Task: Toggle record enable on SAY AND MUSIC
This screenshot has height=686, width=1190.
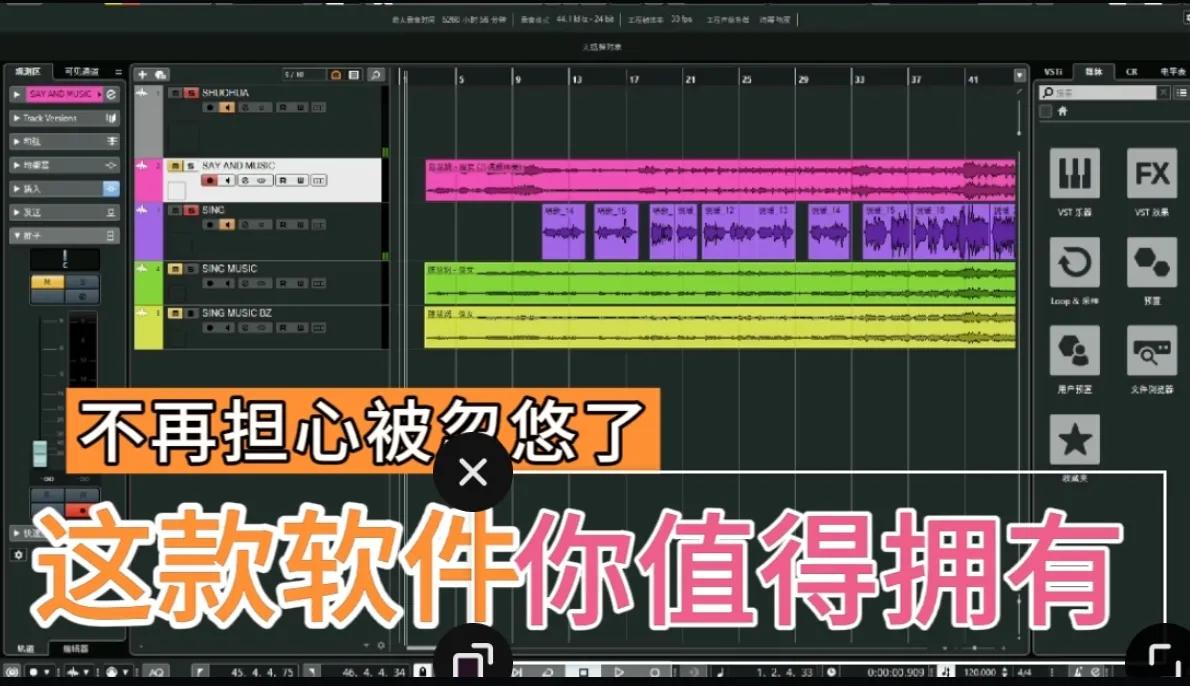Action: [x=209, y=181]
